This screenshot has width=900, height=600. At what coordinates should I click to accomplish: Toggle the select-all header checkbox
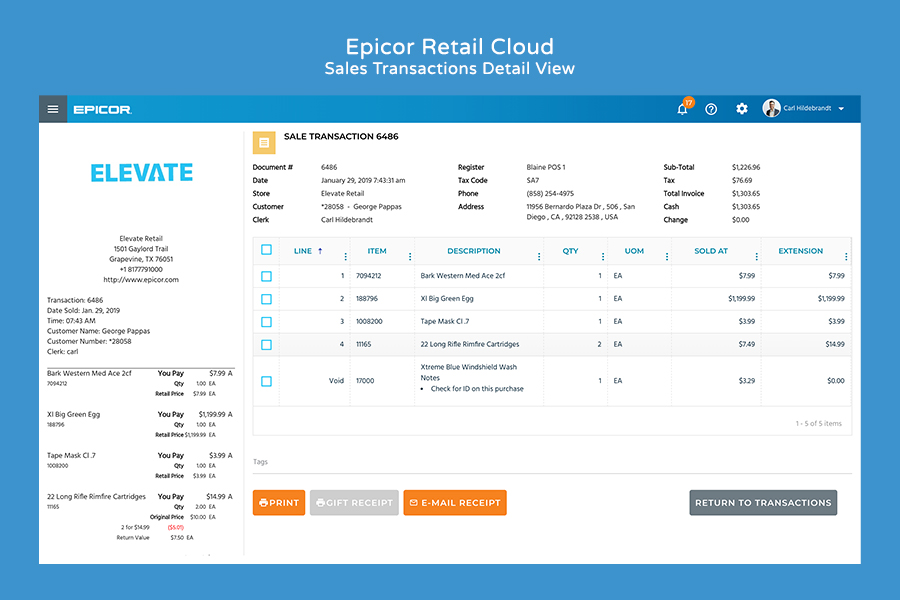coord(266,251)
